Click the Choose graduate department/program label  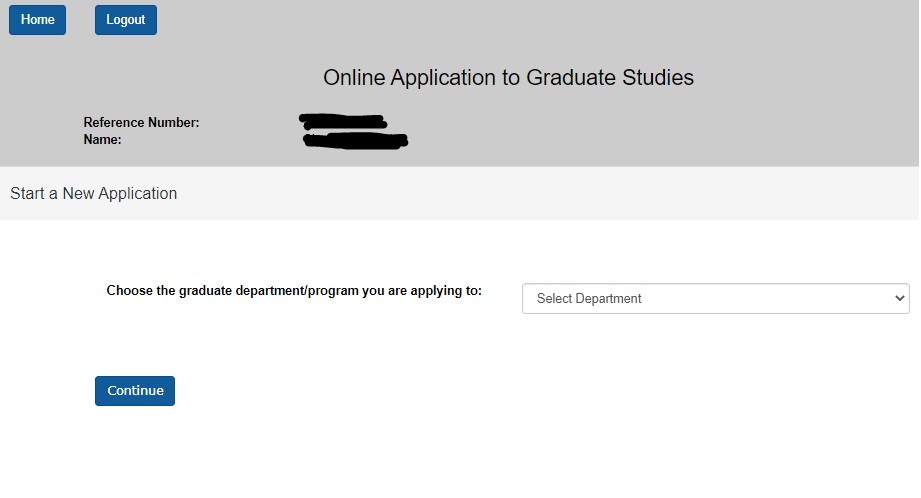click(294, 291)
